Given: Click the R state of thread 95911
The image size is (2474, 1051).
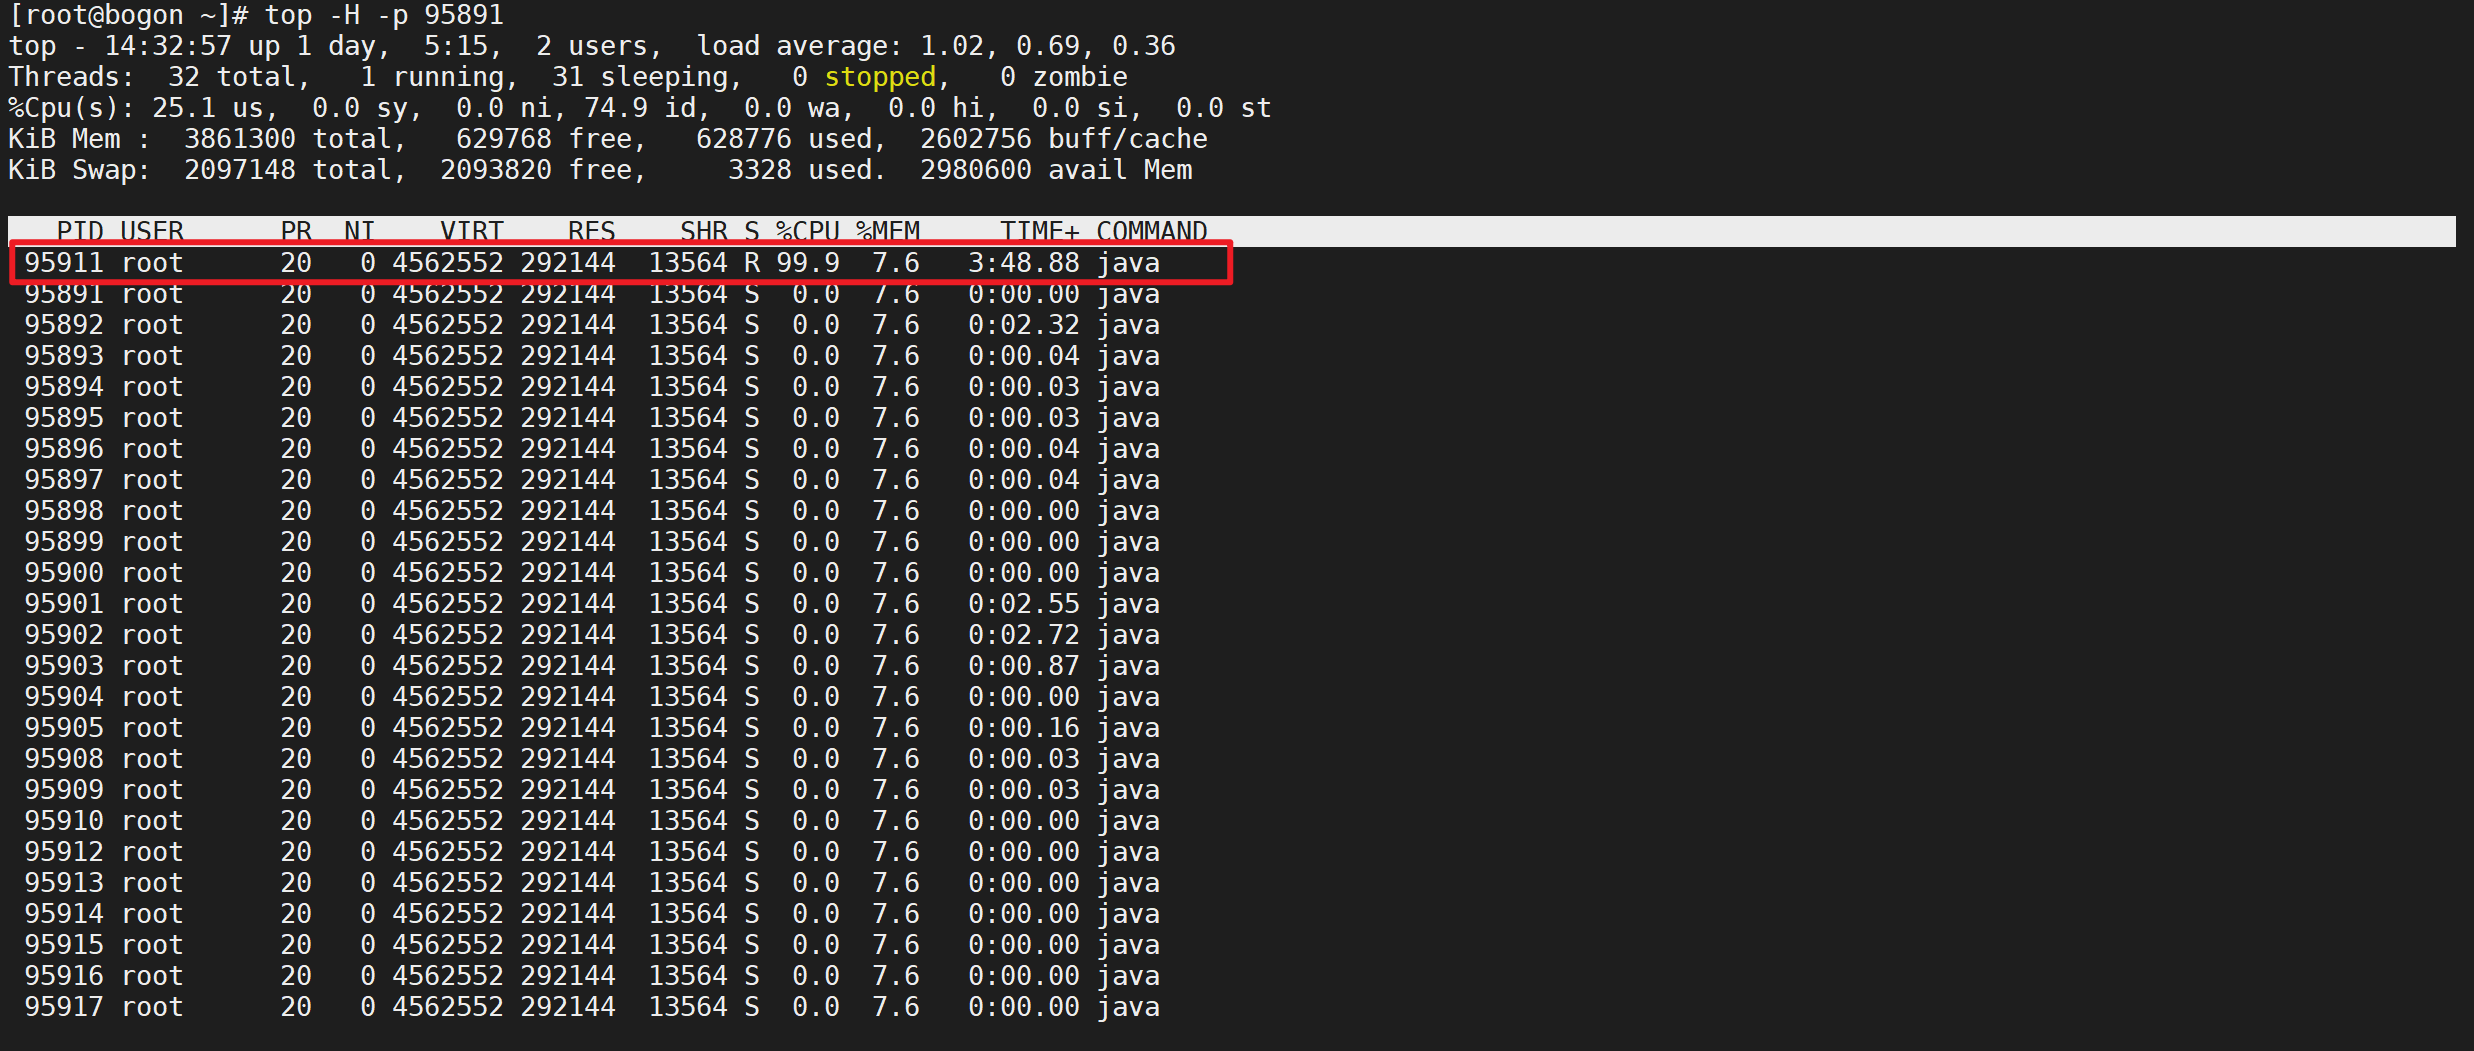Looking at the screenshot, I should tap(752, 263).
